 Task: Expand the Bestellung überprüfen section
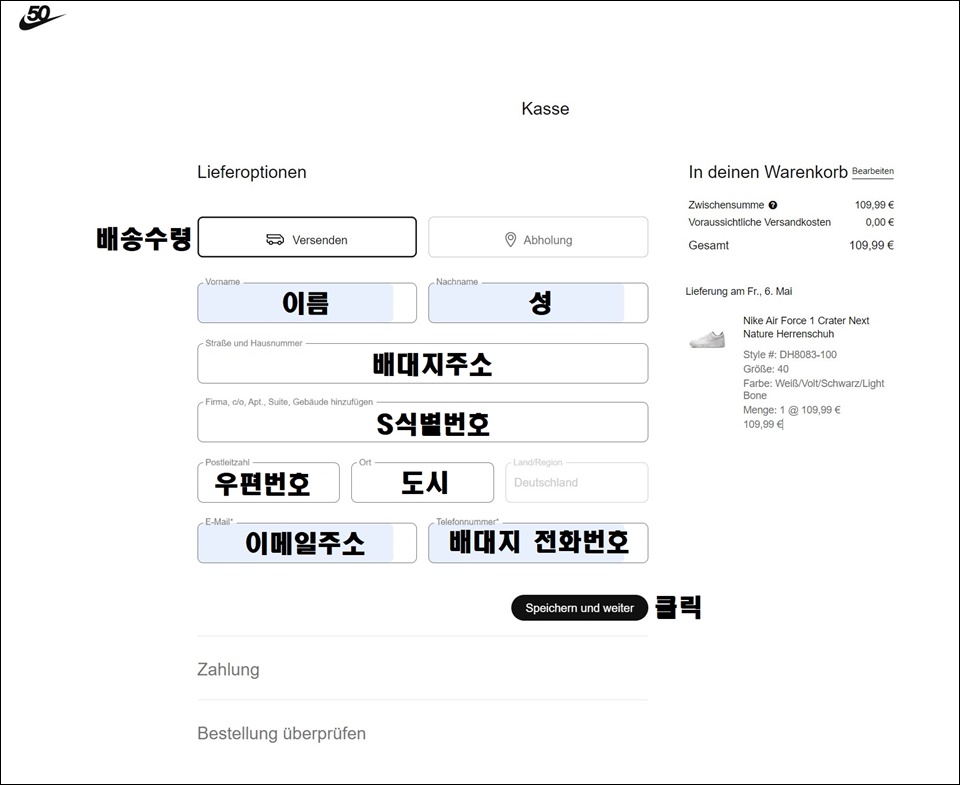[x=282, y=733]
